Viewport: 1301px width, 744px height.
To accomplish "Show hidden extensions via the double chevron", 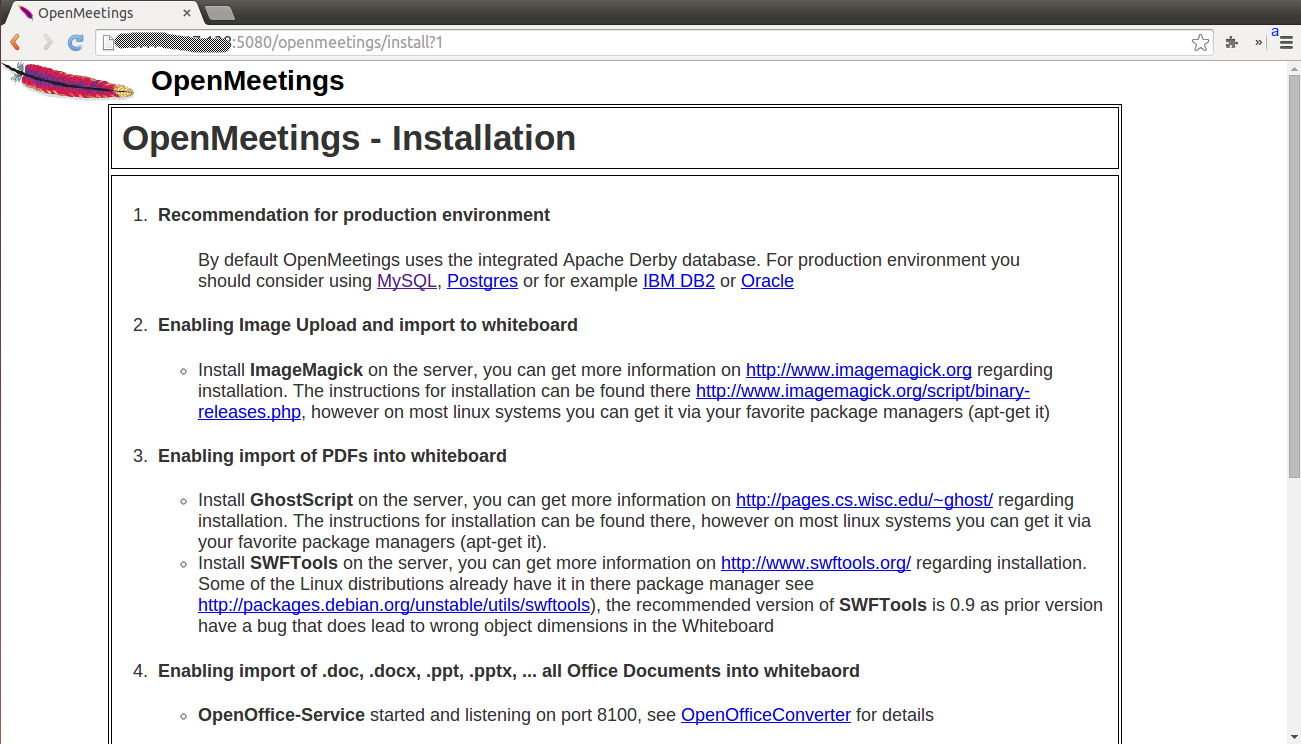I will pos(1258,42).
